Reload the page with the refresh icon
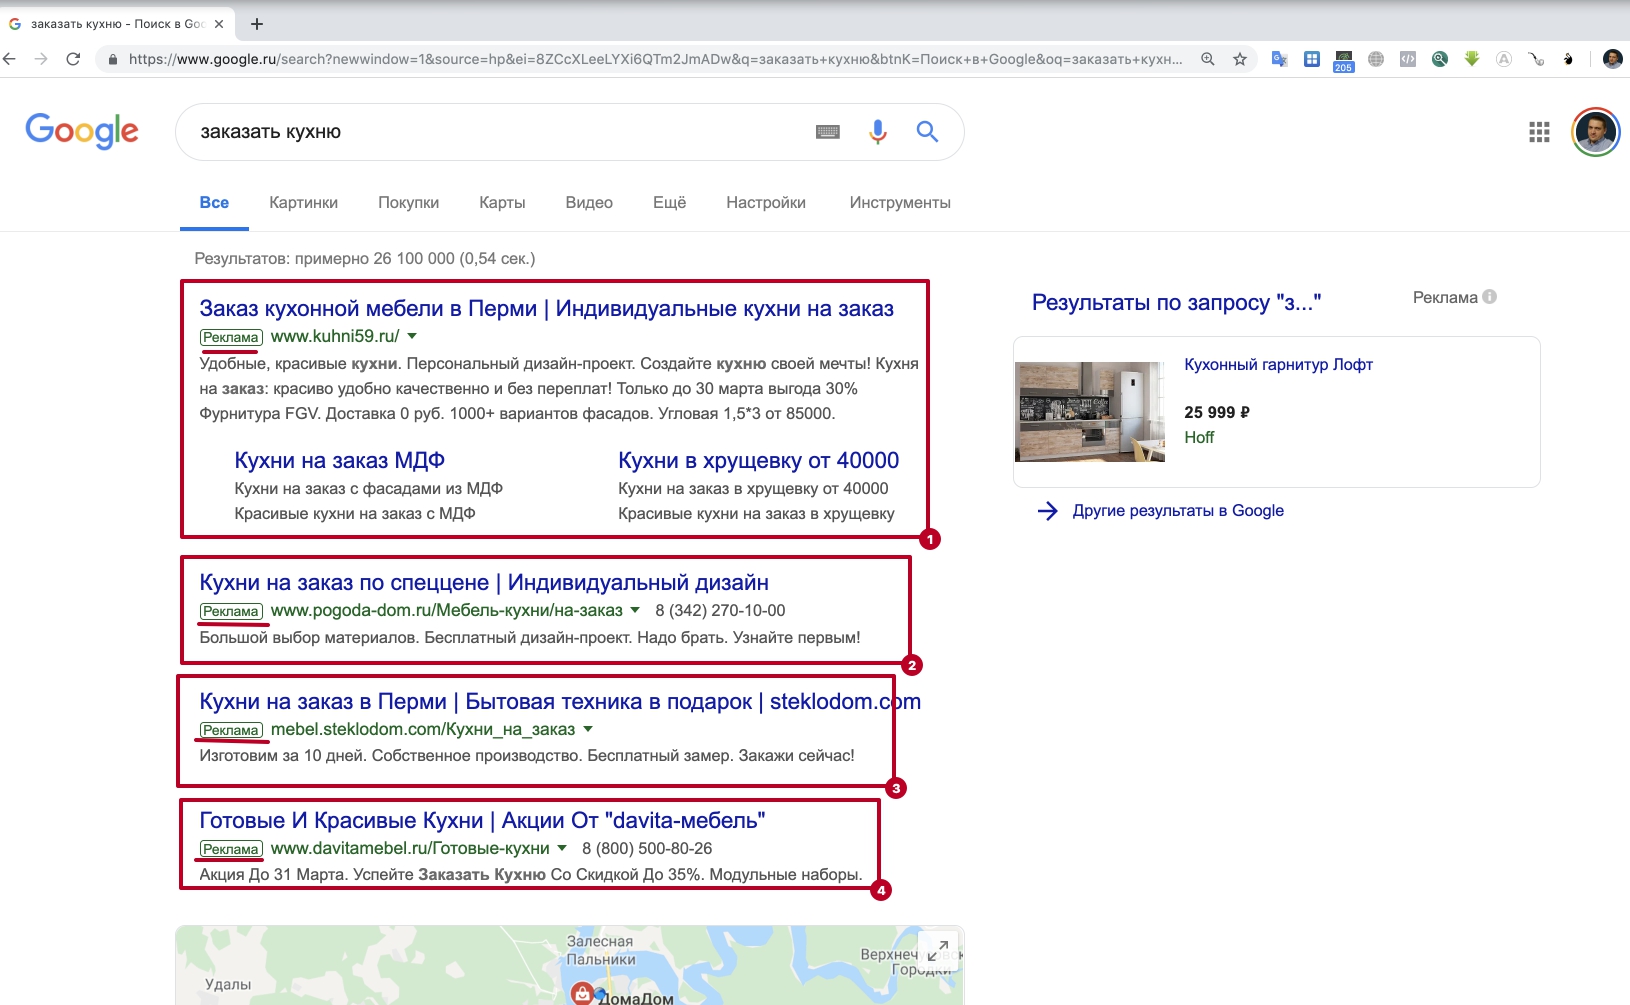 click(73, 59)
